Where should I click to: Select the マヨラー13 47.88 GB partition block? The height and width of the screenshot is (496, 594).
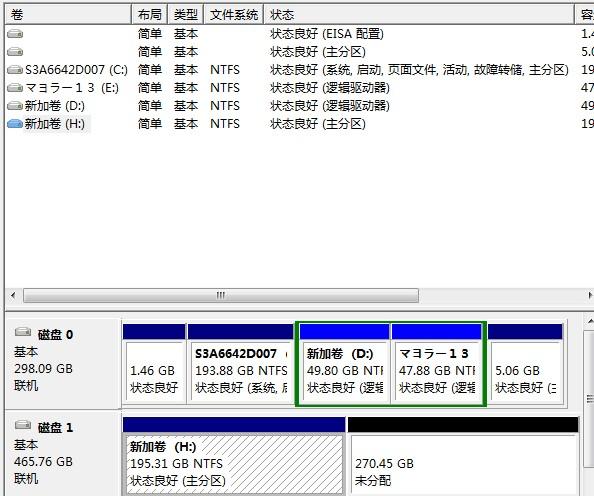[436, 364]
